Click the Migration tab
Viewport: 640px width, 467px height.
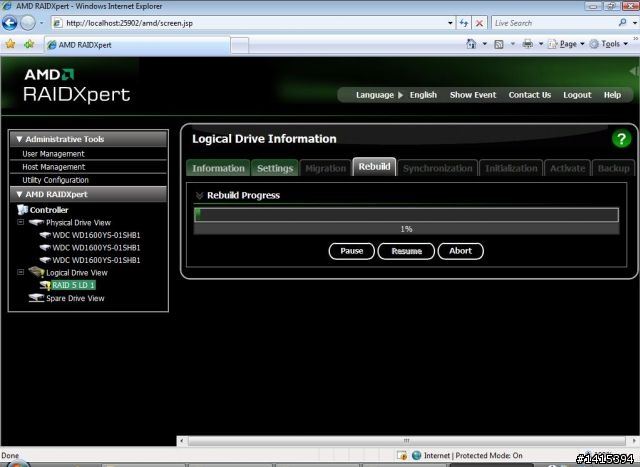tap(325, 168)
